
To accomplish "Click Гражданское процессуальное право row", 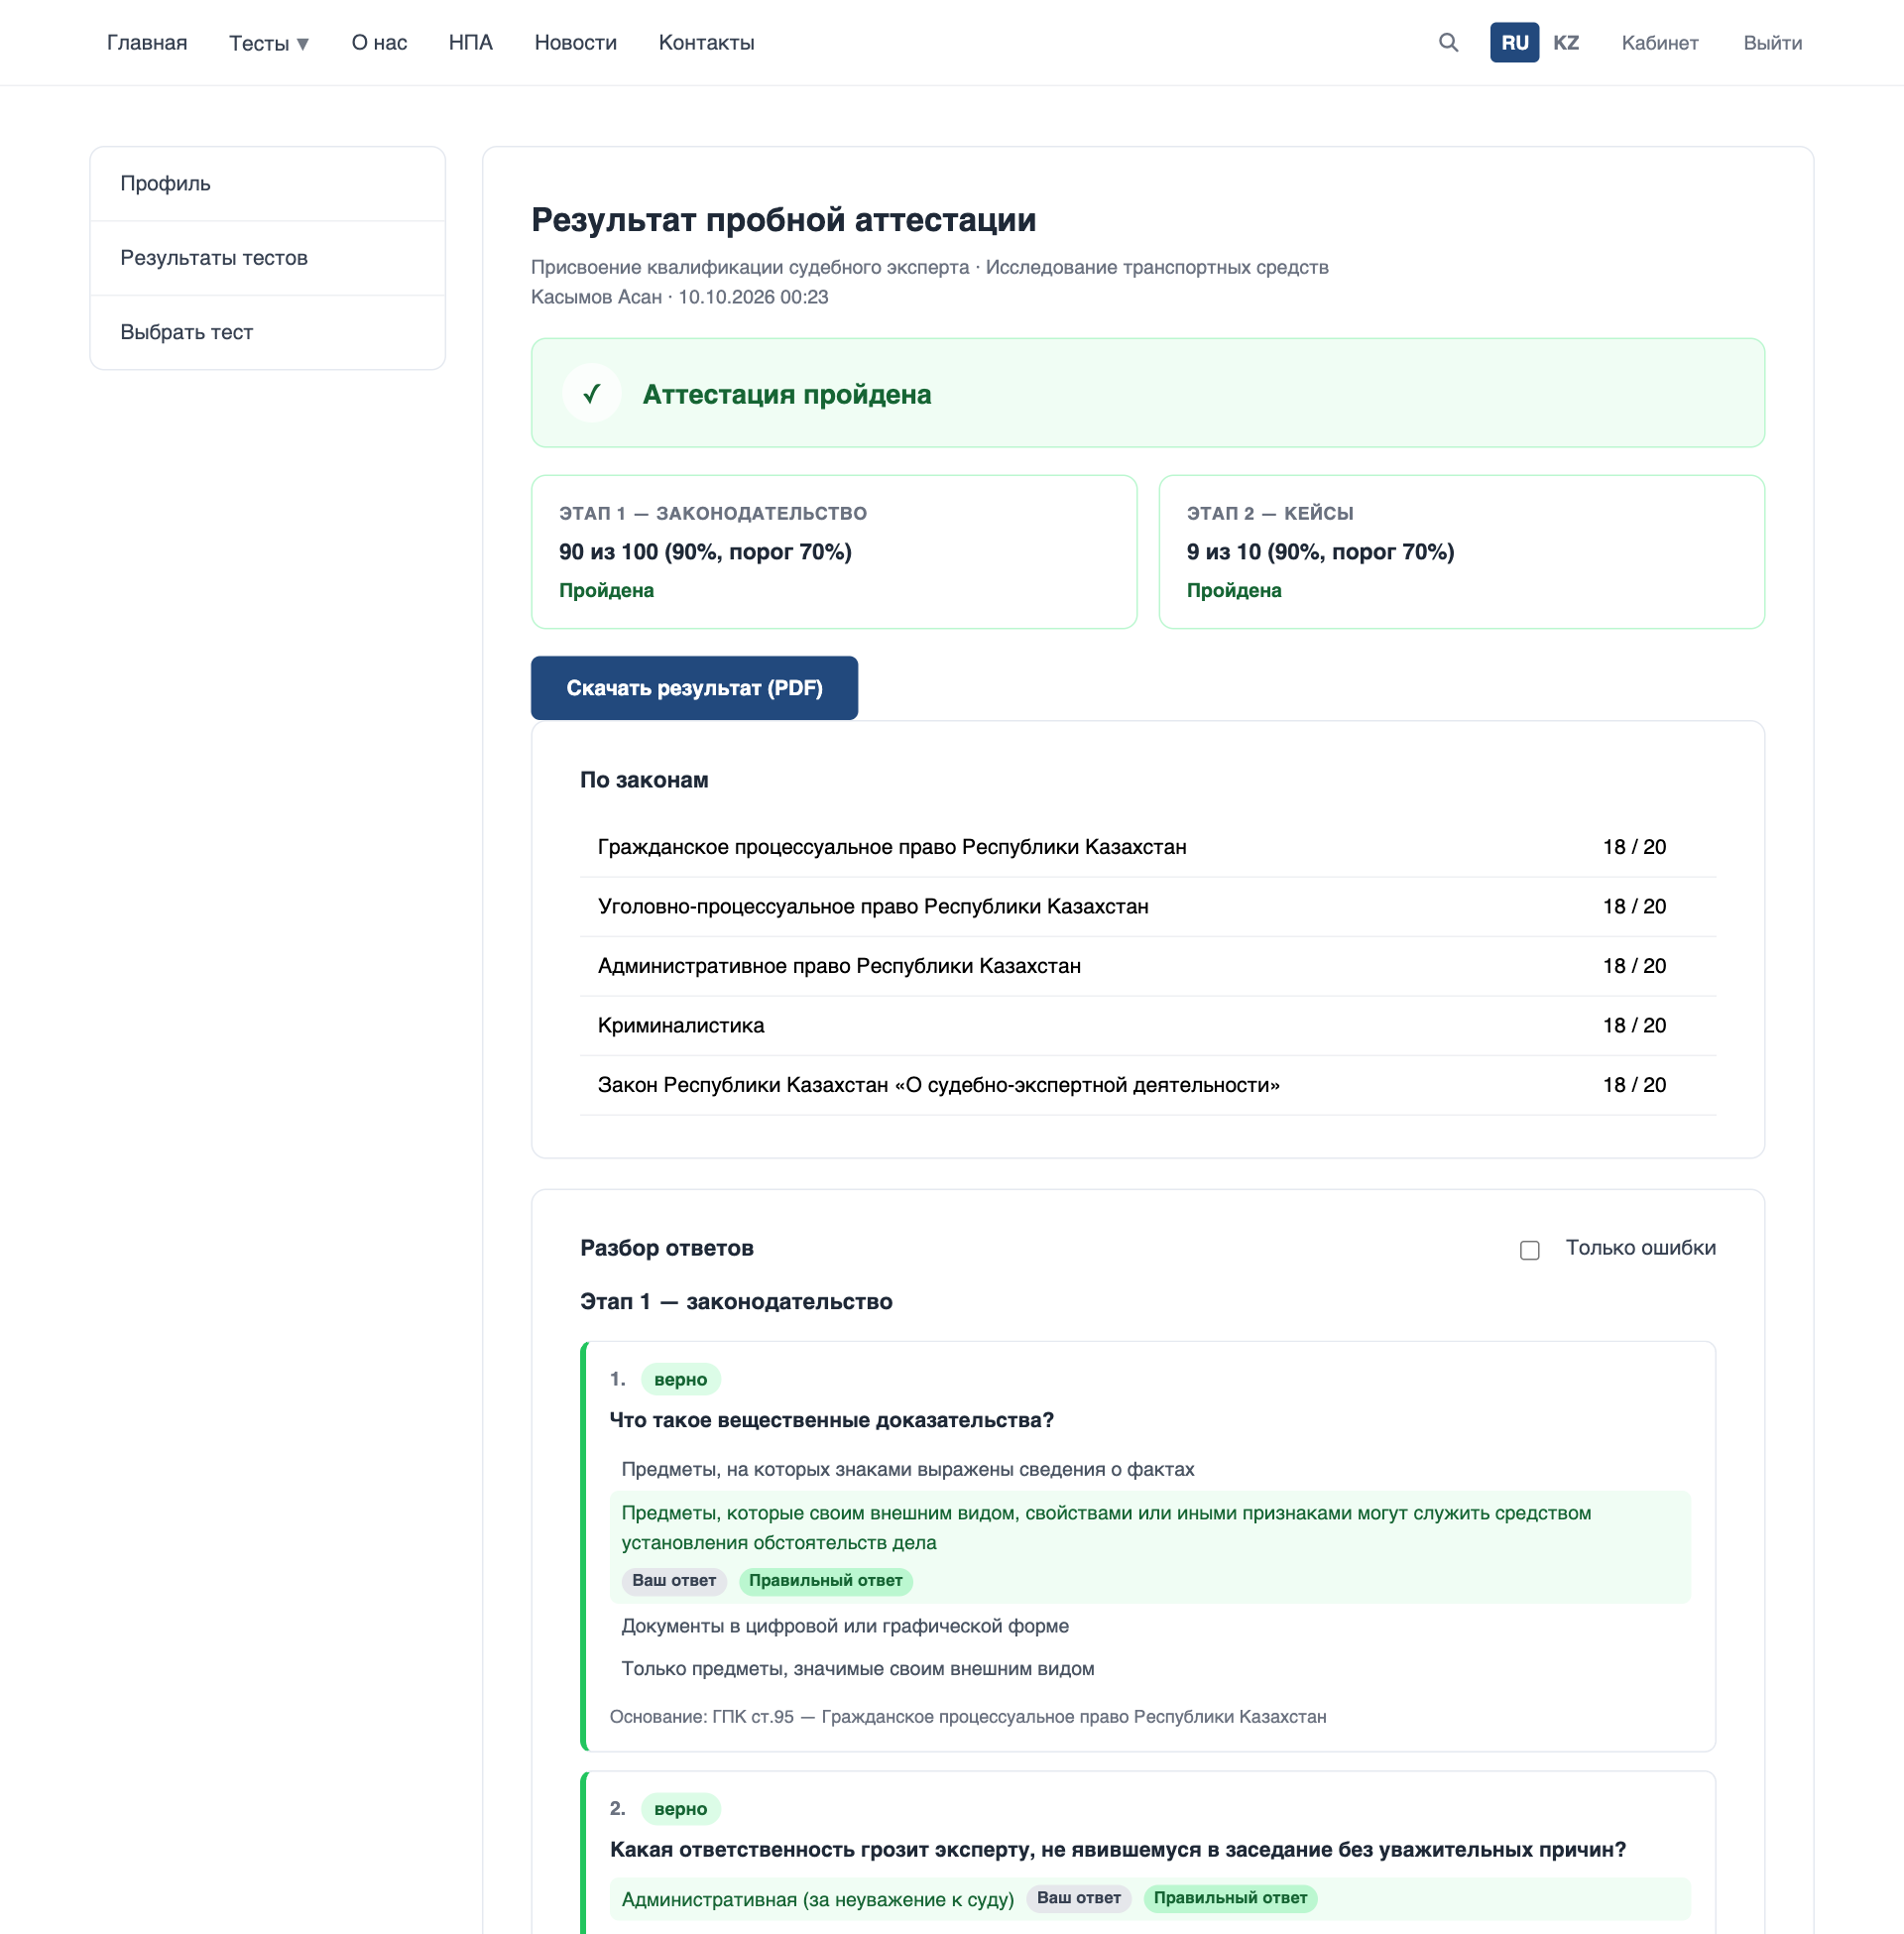I will tap(1147, 847).
